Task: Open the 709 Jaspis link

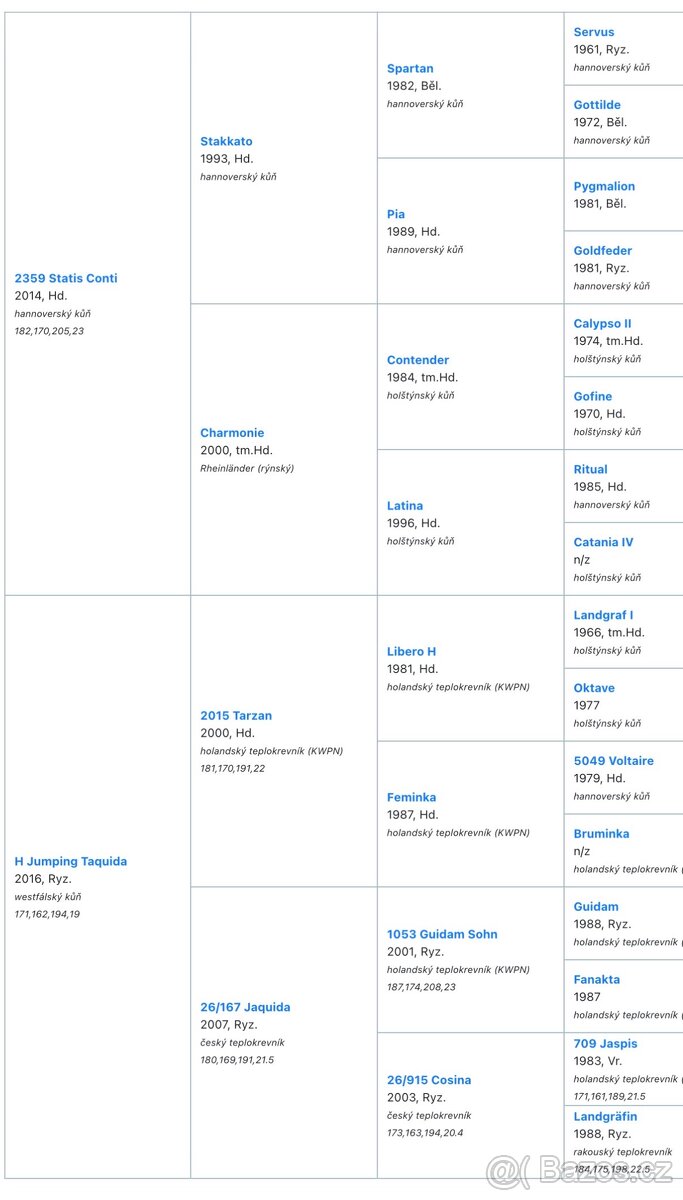Action: pyautogui.click(x=605, y=1044)
